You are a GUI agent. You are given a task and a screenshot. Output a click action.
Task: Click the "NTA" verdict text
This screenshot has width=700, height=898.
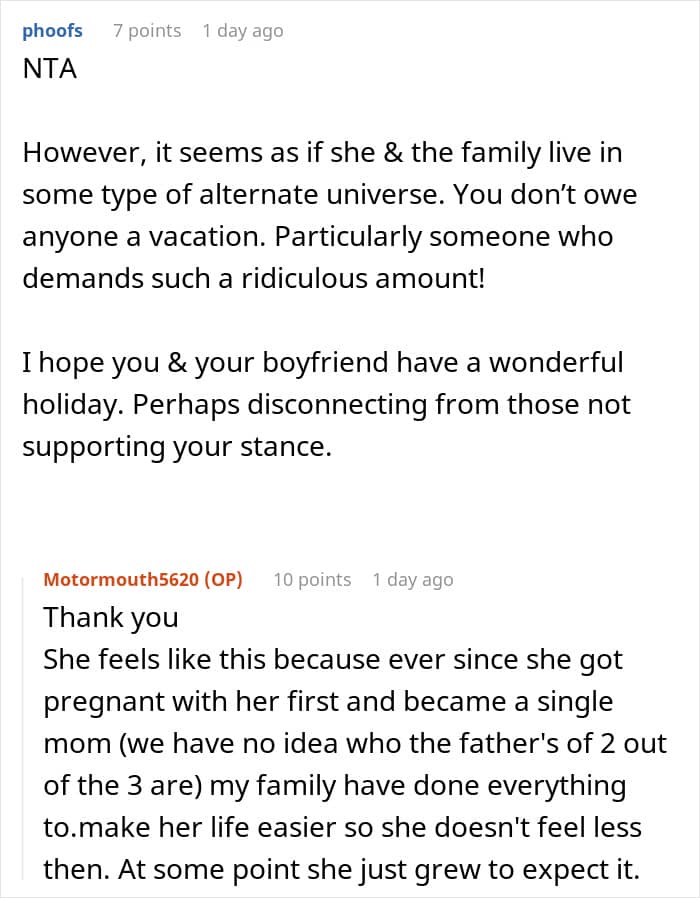pyautogui.click(x=49, y=70)
